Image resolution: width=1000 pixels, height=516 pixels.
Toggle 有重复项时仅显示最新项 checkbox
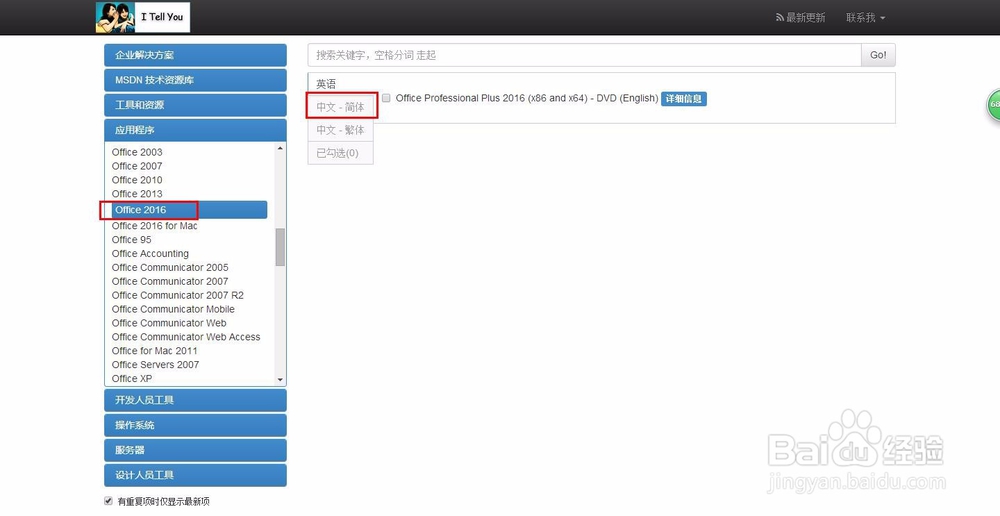coord(108,501)
